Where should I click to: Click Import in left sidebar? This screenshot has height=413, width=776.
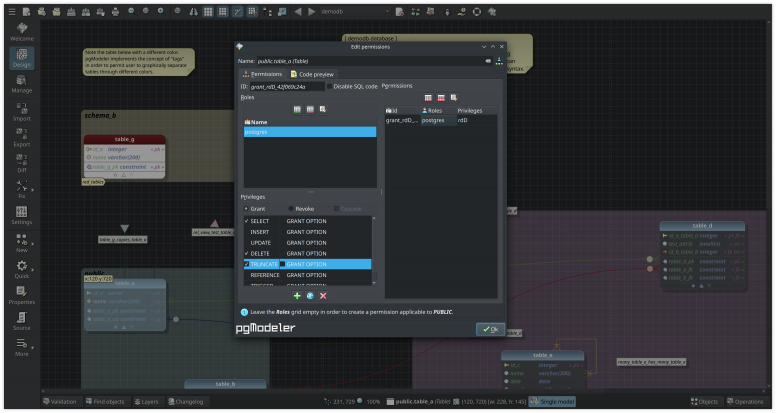point(22,111)
